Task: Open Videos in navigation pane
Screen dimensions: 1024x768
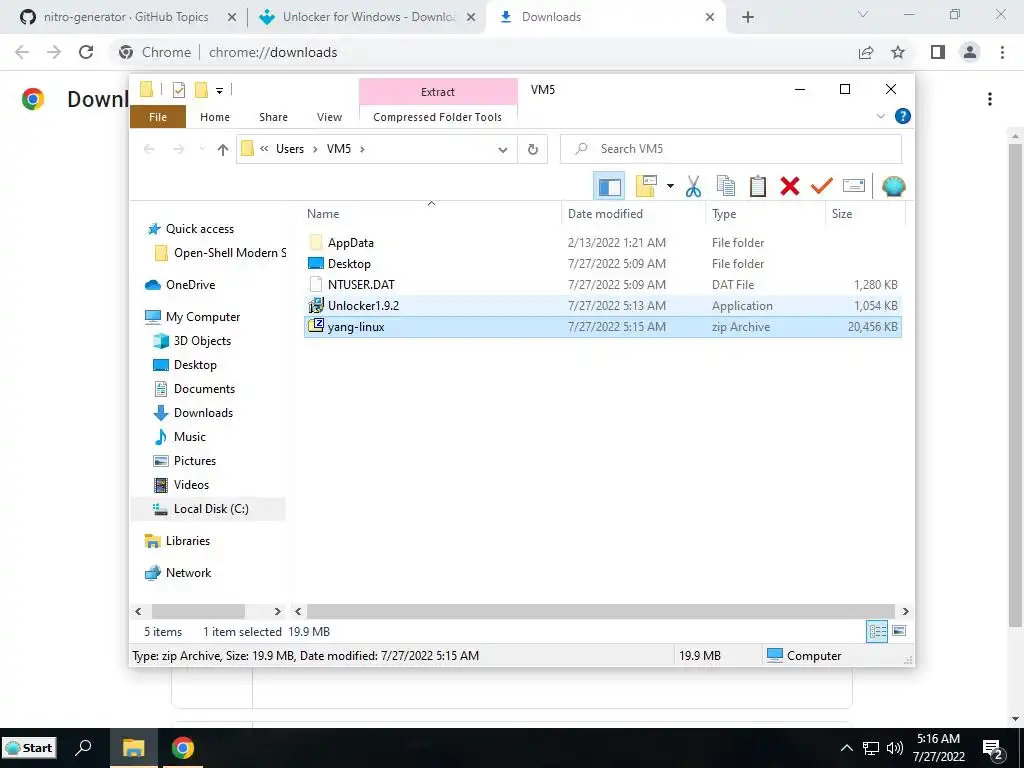Action: [191, 485]
